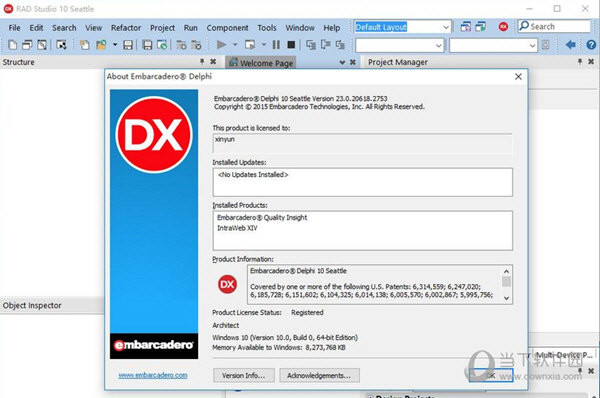This screenshot has width=600, height=398.
Task: Click the Trace Into toolbar icon
Action: click(x=311, y=45)
